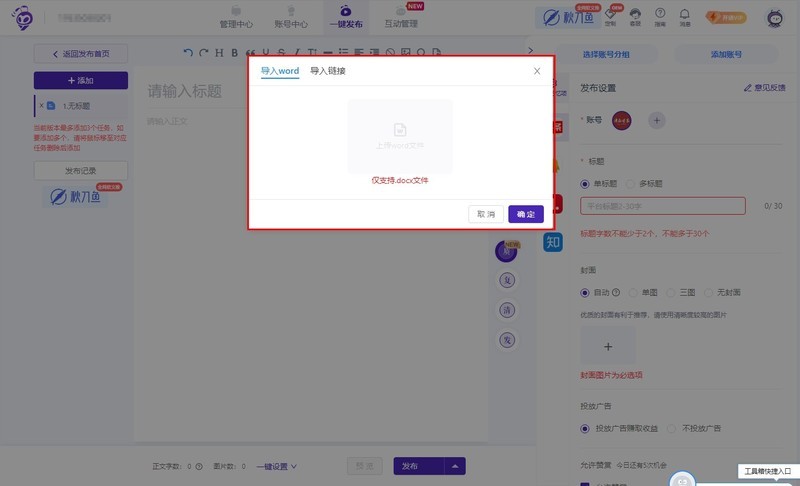The image size is (800, 486).
Task: Switch to the 导入word tab
Action: pyautogui.click(x=280, y=71)
